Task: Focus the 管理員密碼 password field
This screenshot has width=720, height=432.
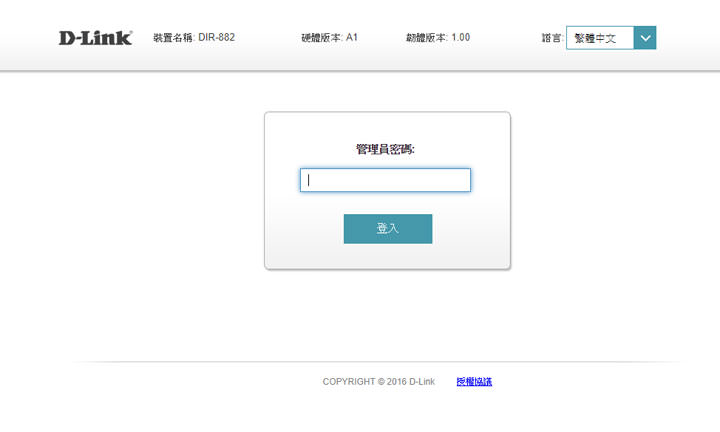Action: (385, 180)
